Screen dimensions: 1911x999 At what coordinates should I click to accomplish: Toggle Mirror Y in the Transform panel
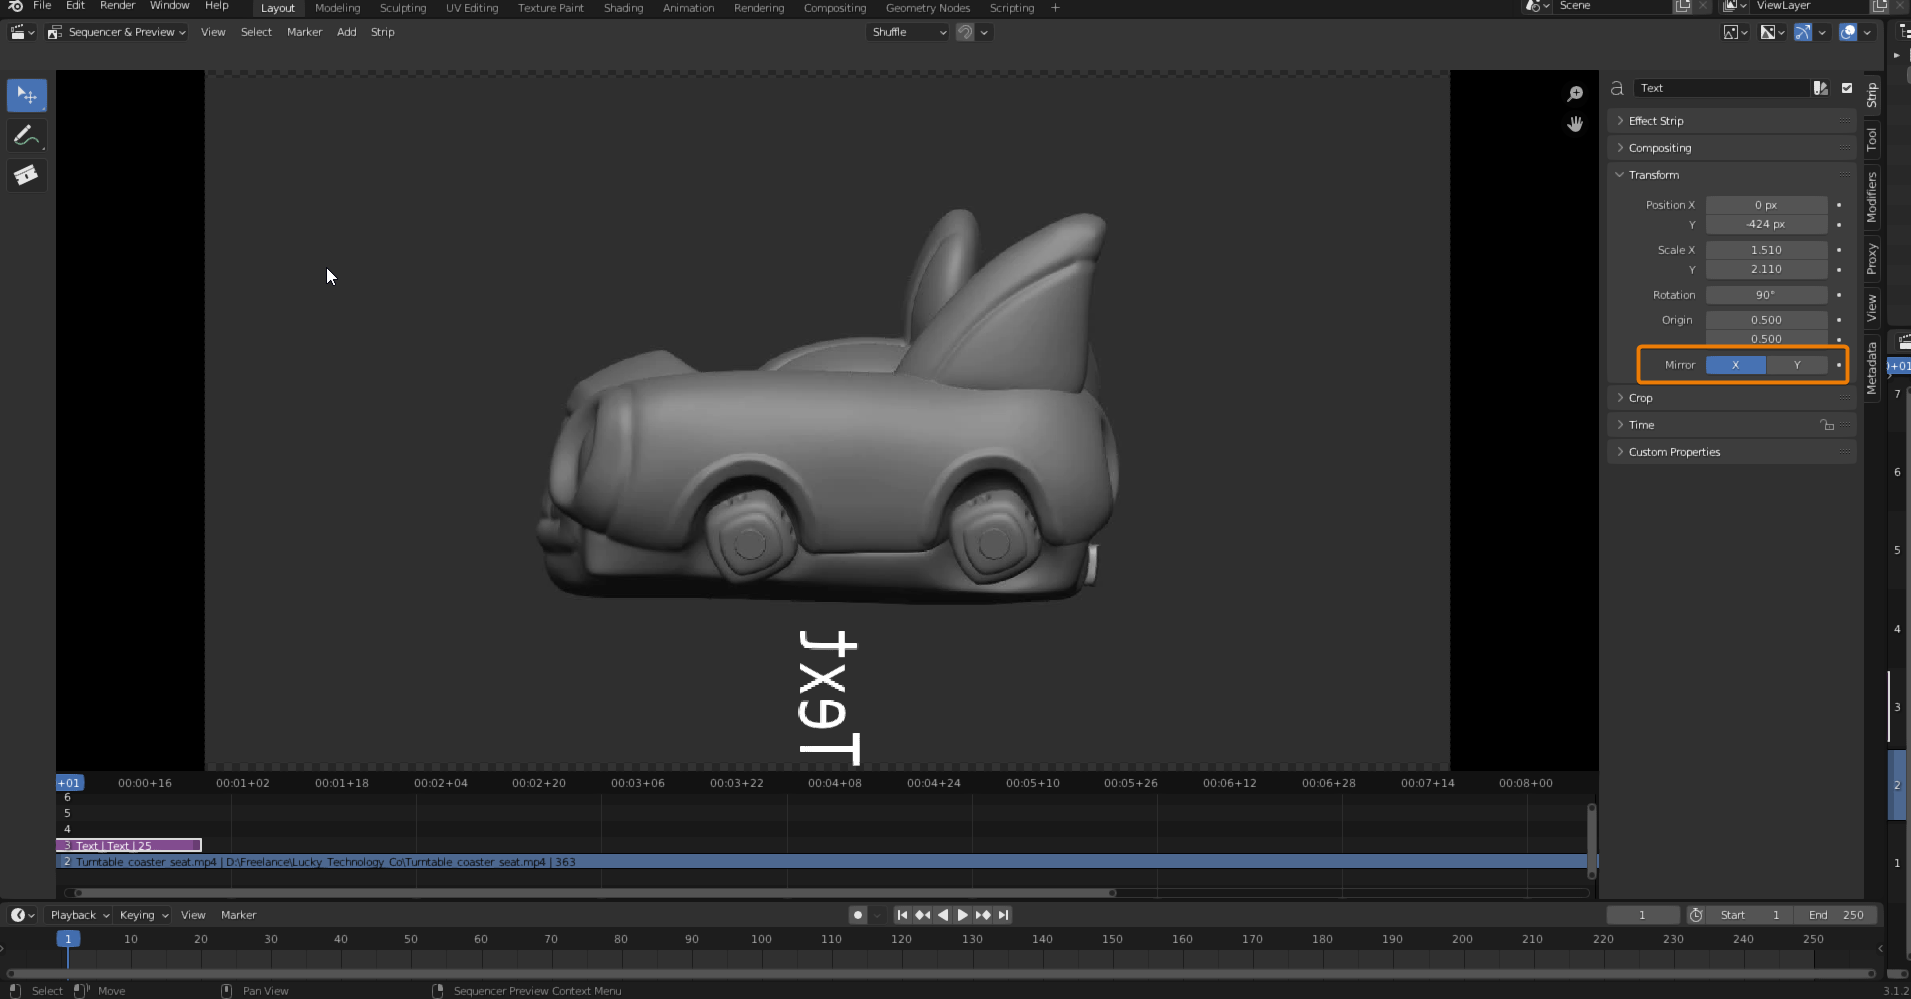pos(1796,365)
